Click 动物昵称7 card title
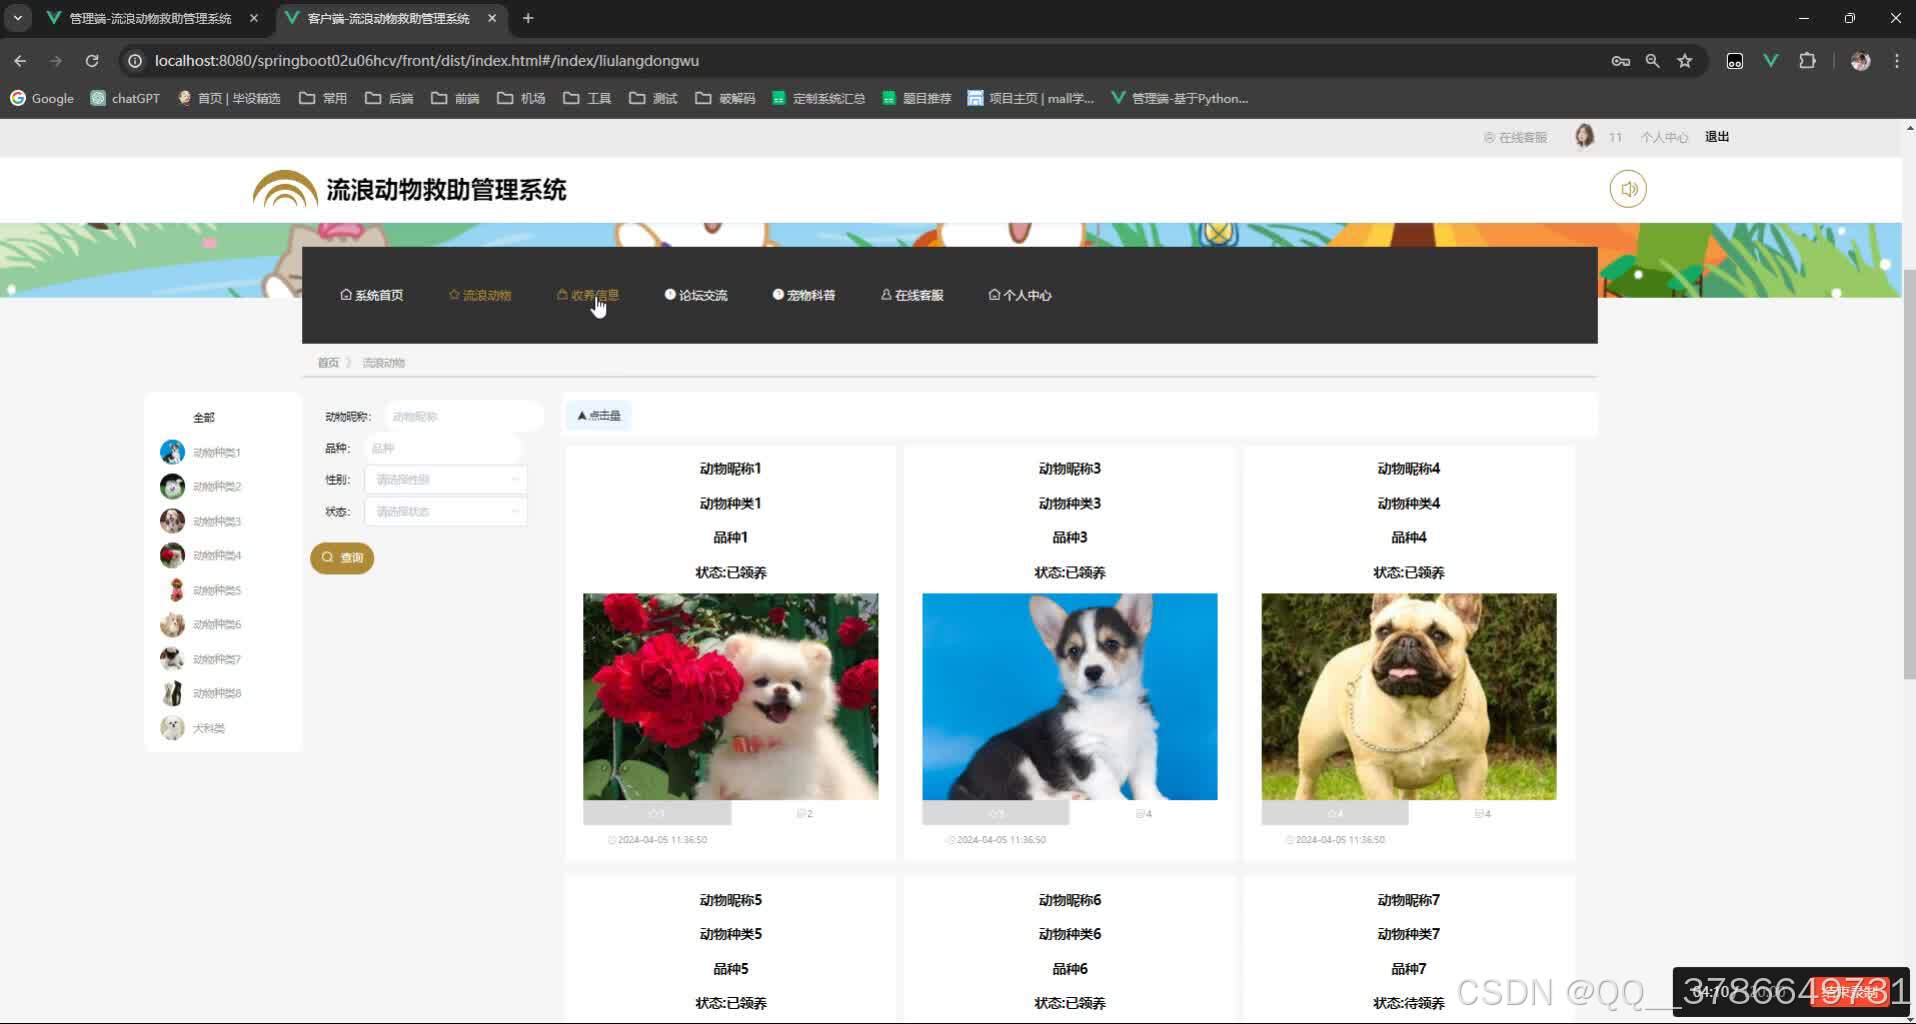Viewport: 1916px width, 1024px height. pyautogui.click(x=1409, y=900)
